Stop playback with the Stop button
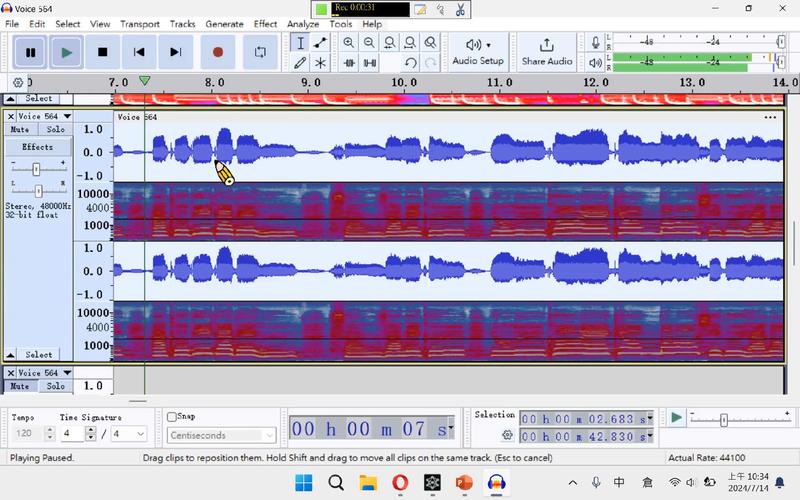The image size is (800, 500). [x=103, y=52]
